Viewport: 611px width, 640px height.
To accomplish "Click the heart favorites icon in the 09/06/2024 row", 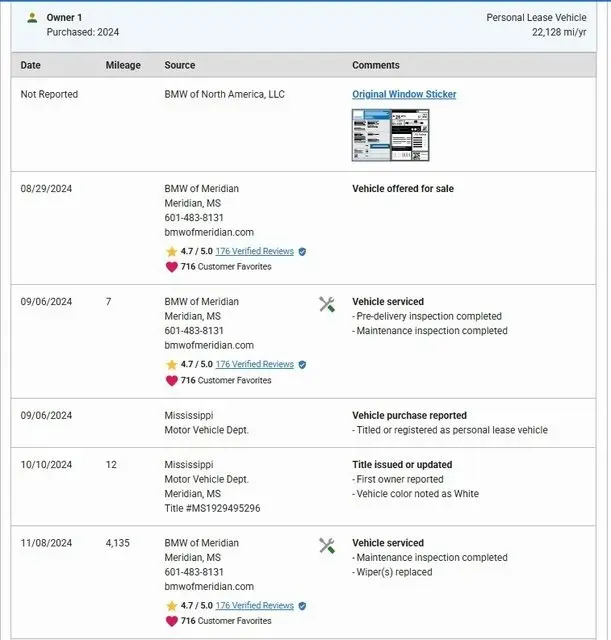I will [171, 381].
